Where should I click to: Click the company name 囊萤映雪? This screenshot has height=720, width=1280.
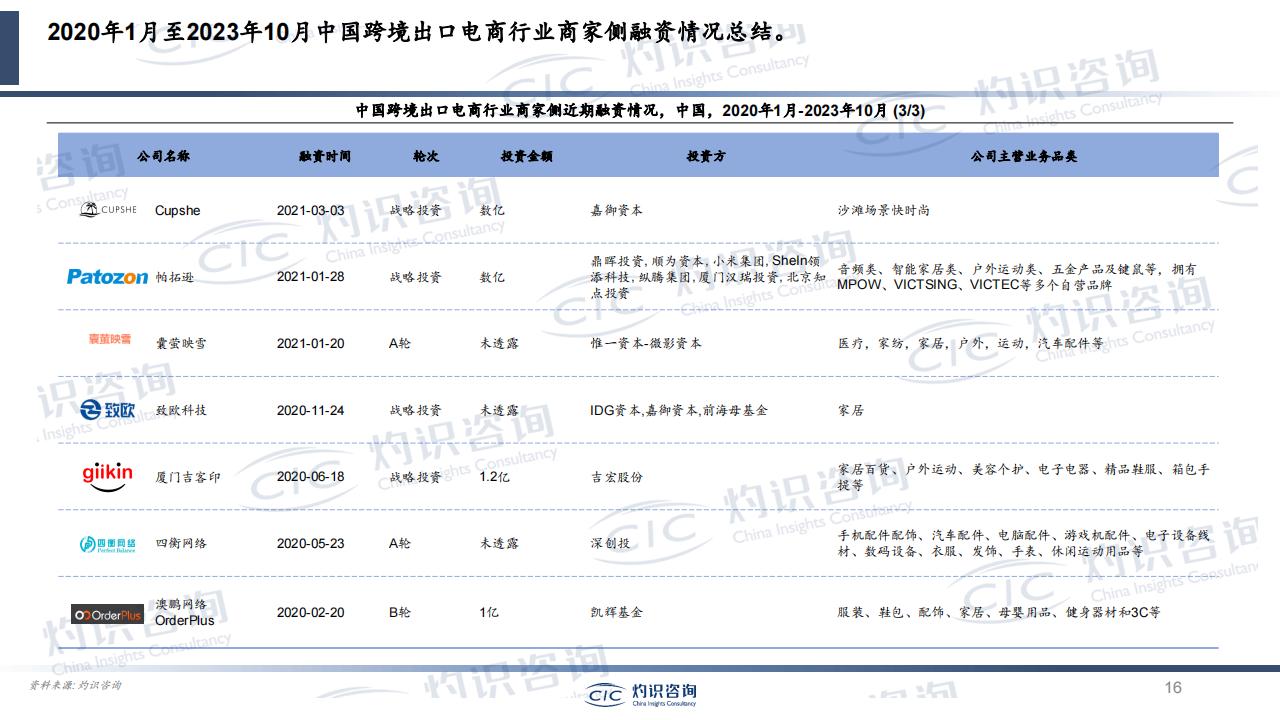[181, 343]
